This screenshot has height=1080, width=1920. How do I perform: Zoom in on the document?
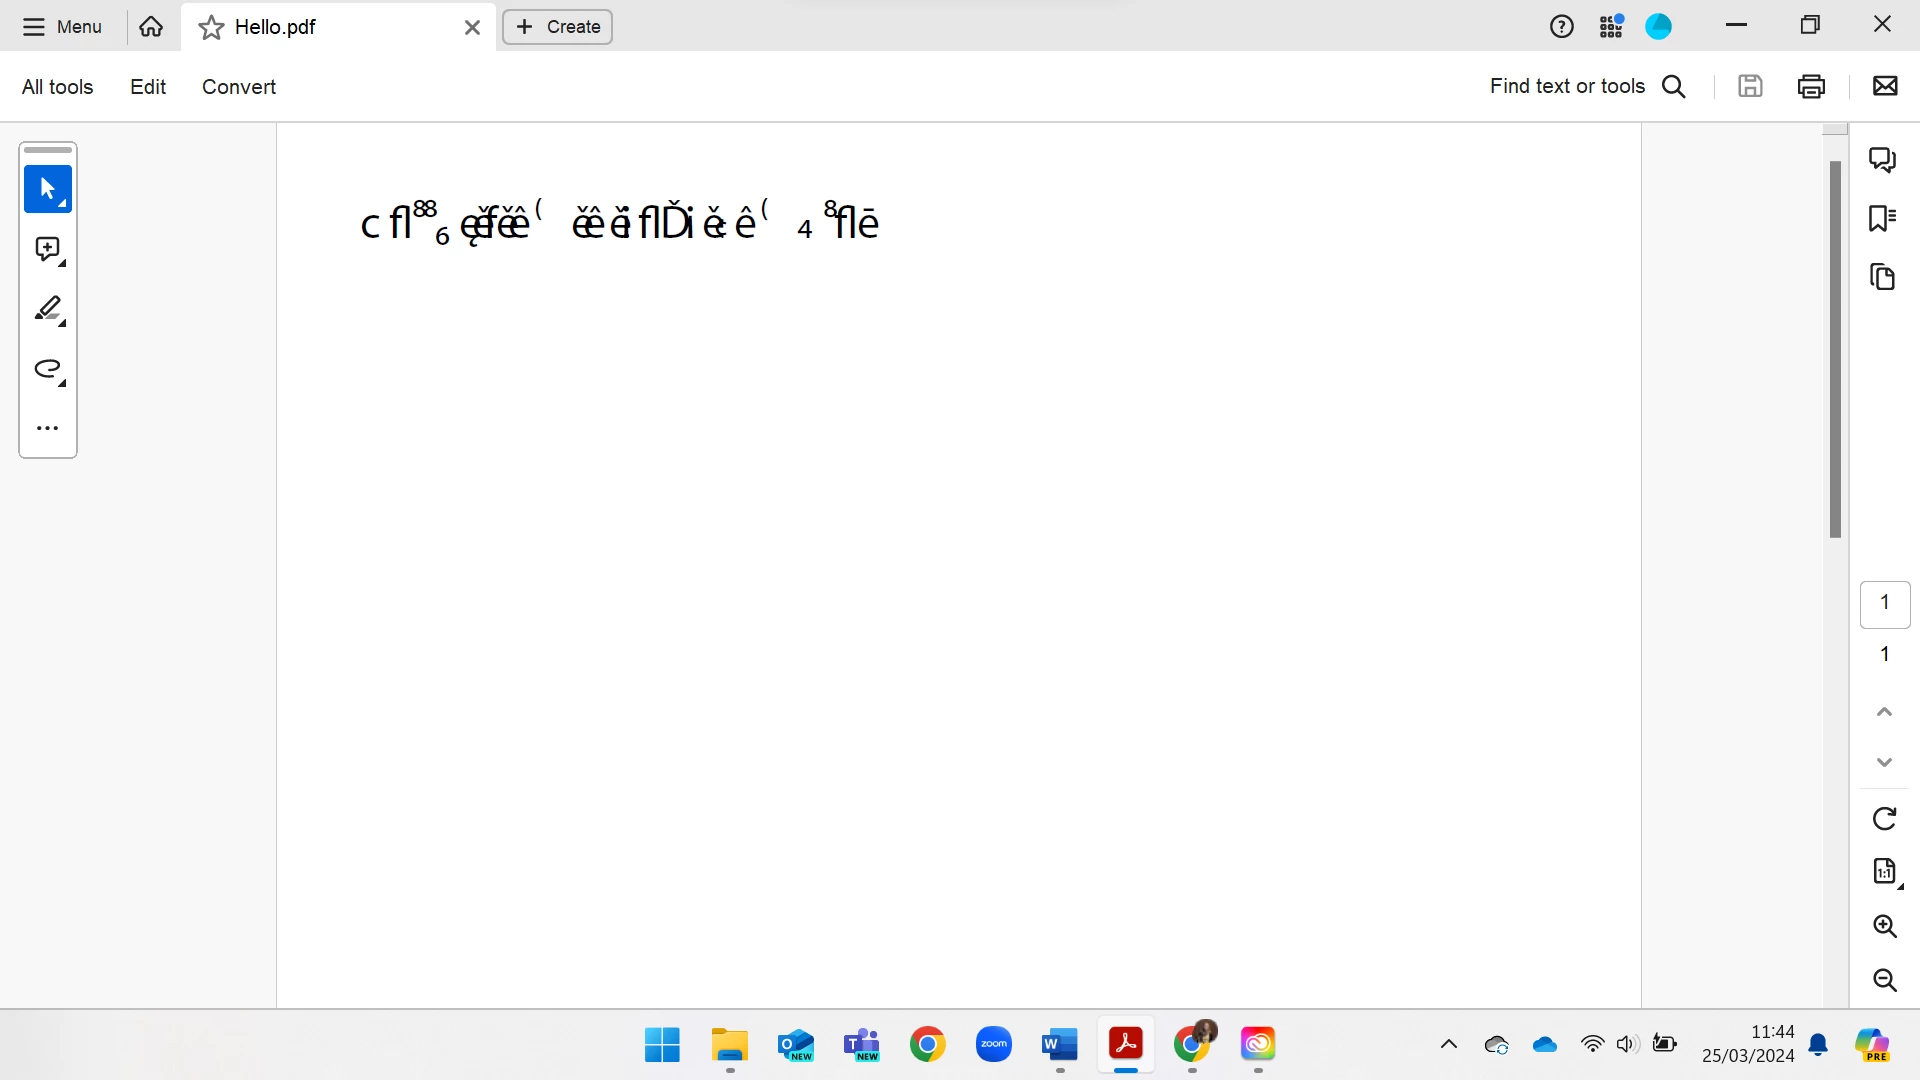[x=1884, y=926]
